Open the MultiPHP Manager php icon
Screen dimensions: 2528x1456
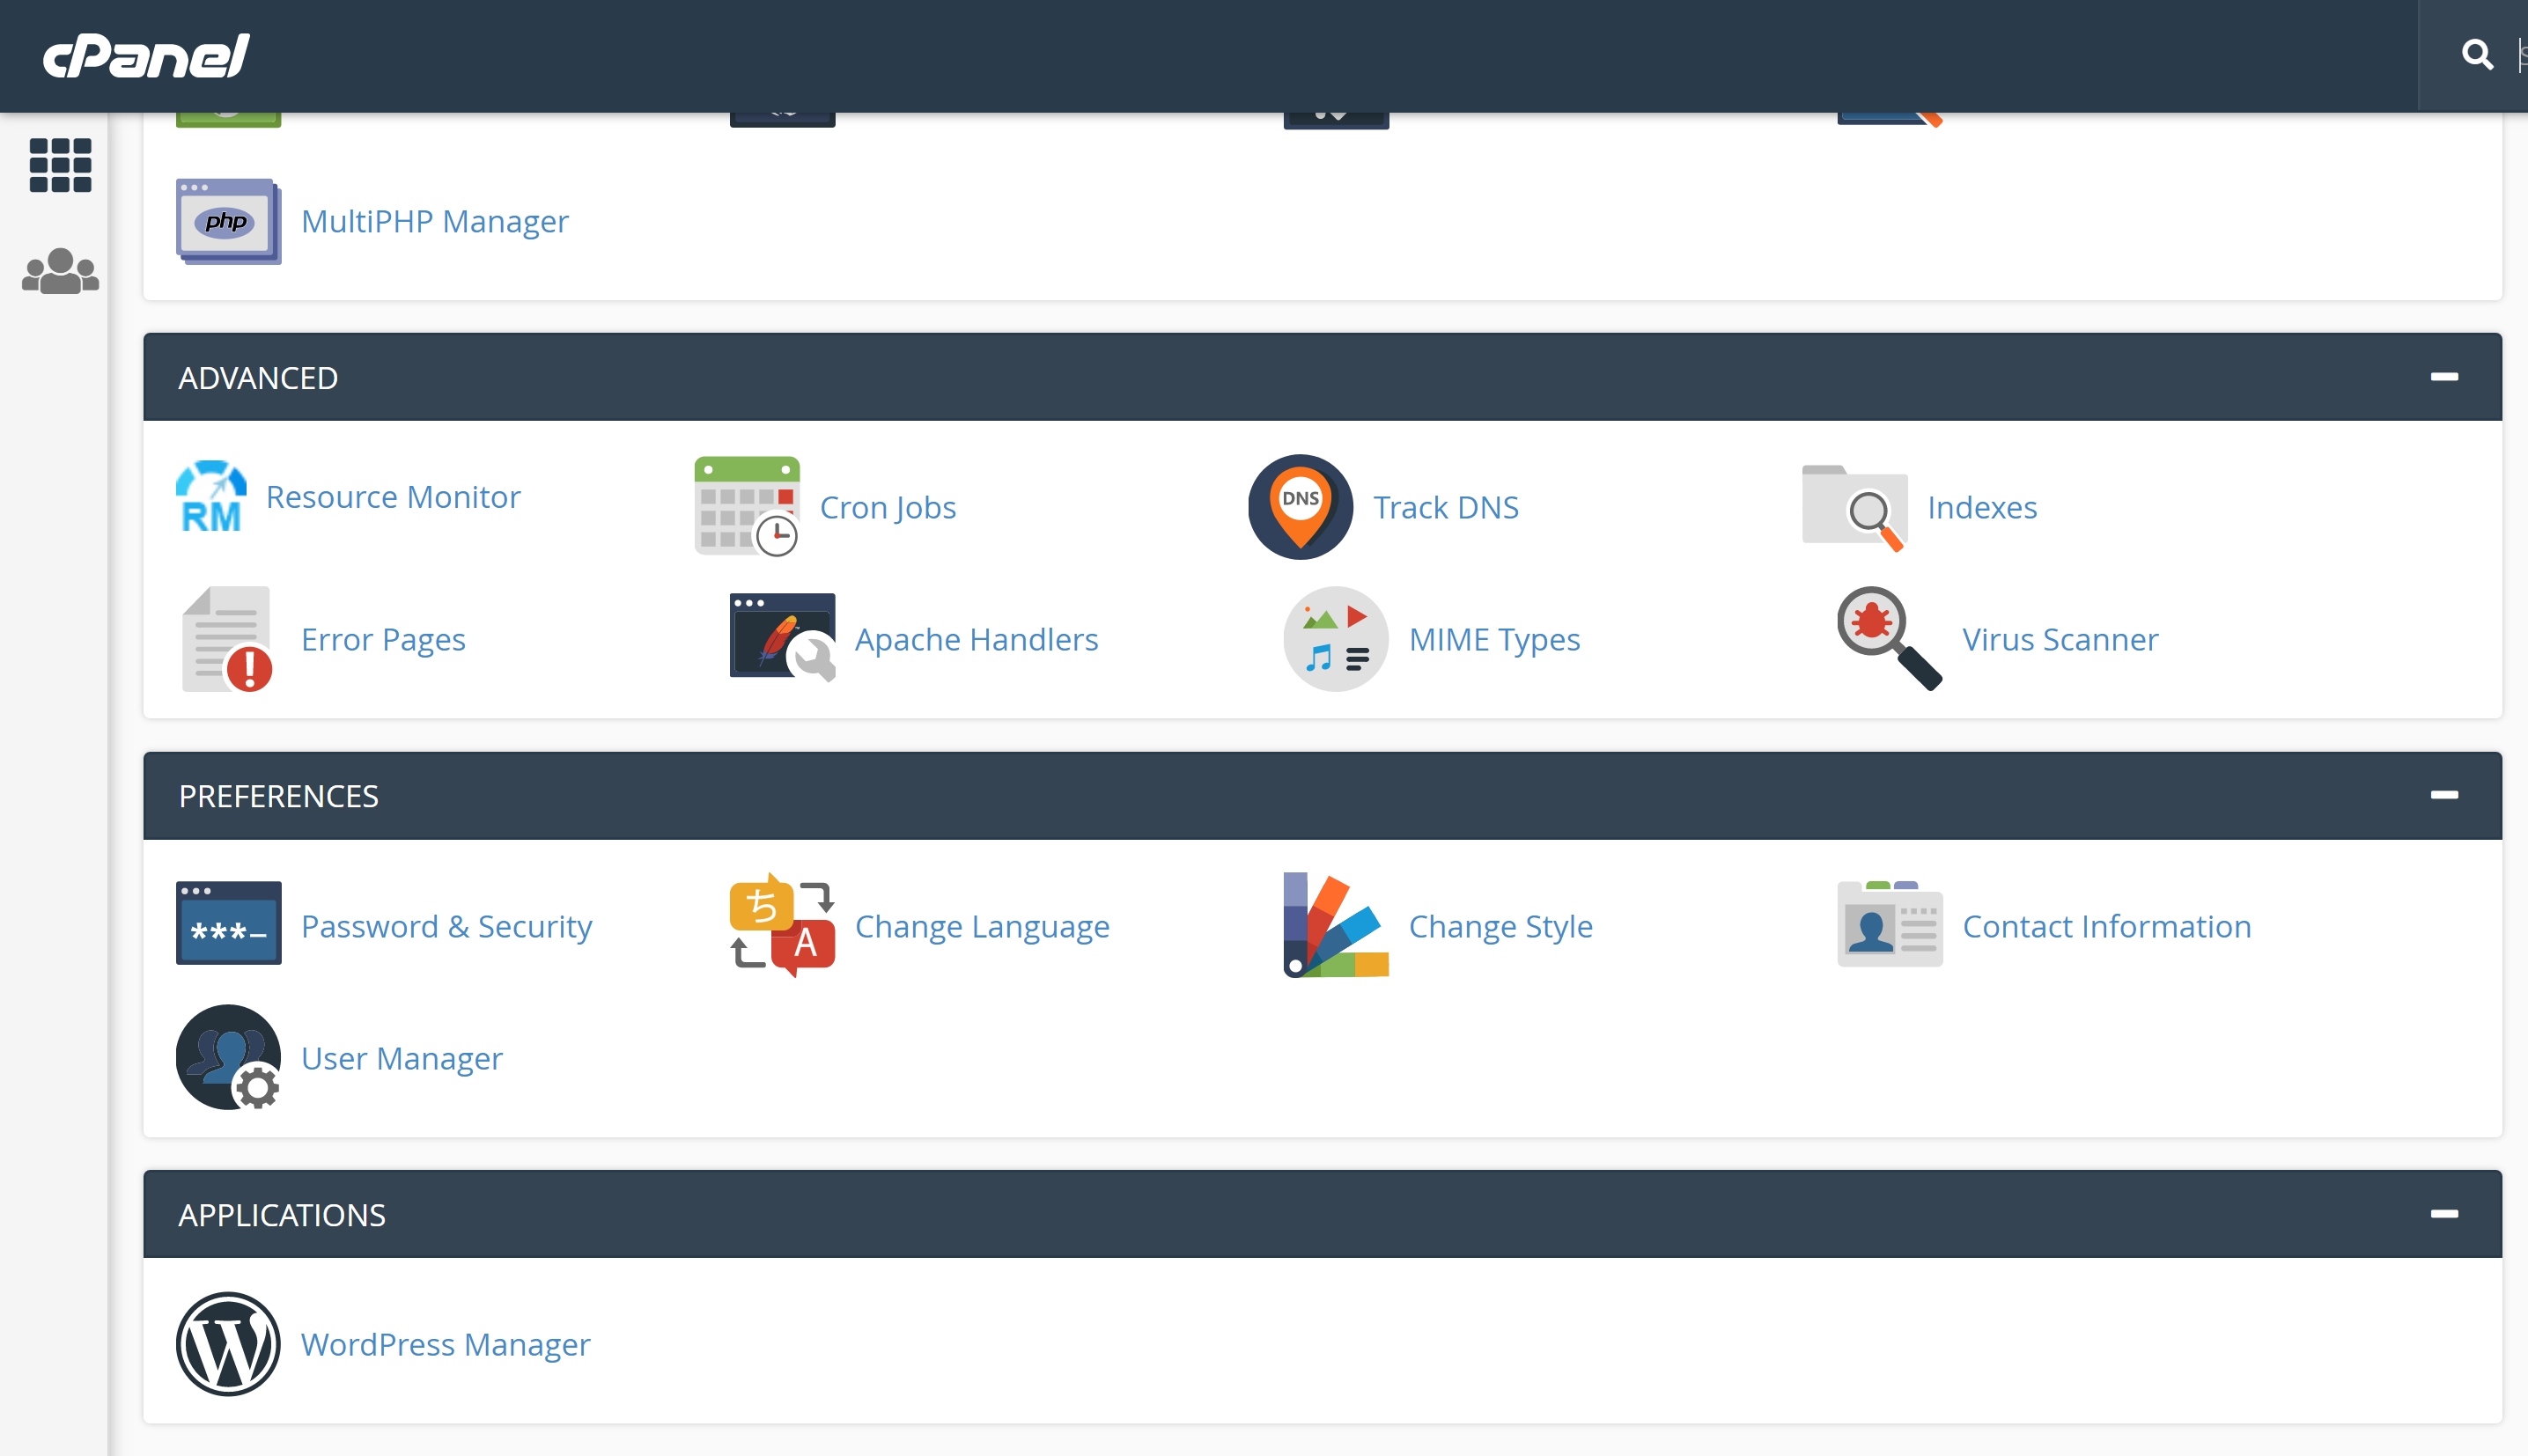228,221
